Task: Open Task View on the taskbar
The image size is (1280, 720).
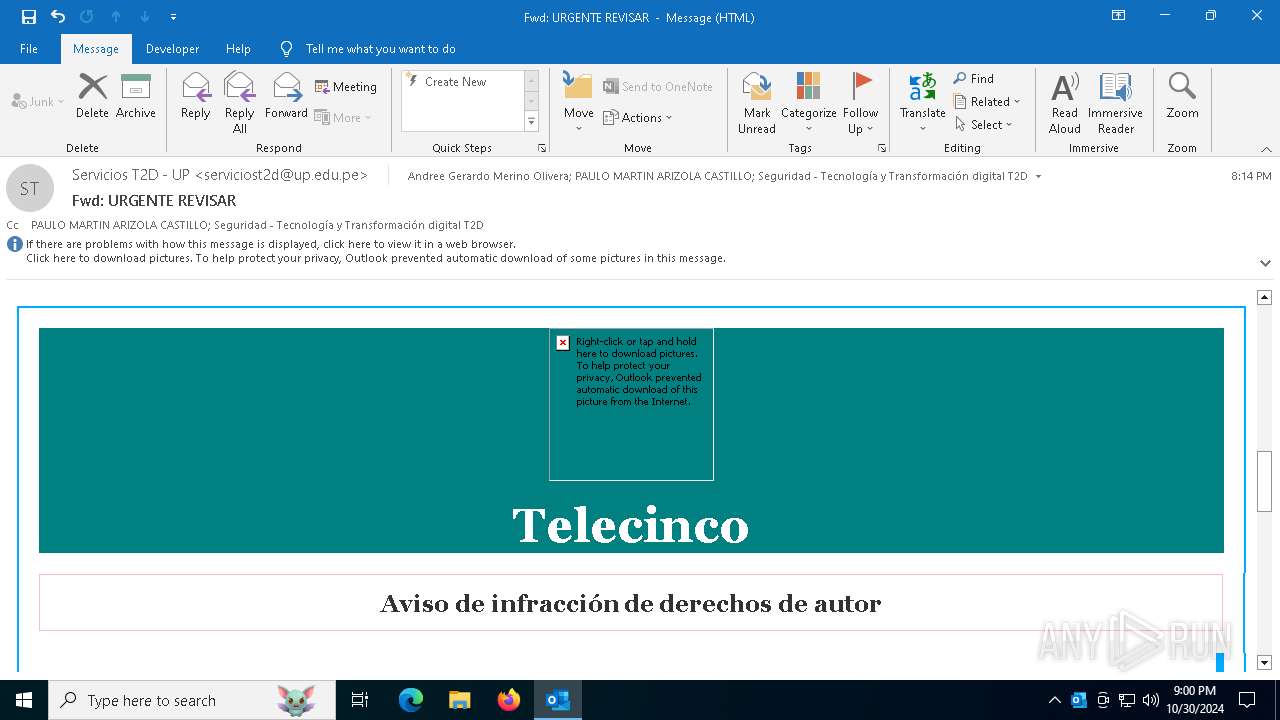Action: pos(360,700)
